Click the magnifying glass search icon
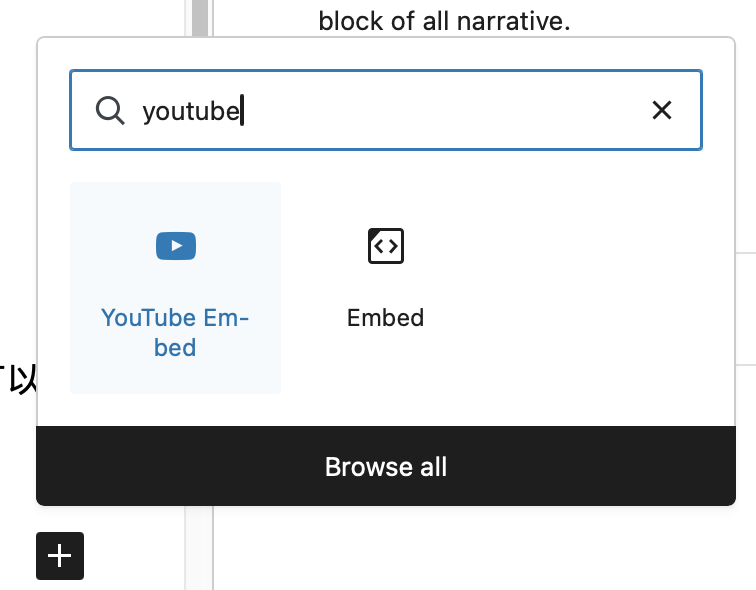This screenshot has width=756, height=590. pos(109,110)
